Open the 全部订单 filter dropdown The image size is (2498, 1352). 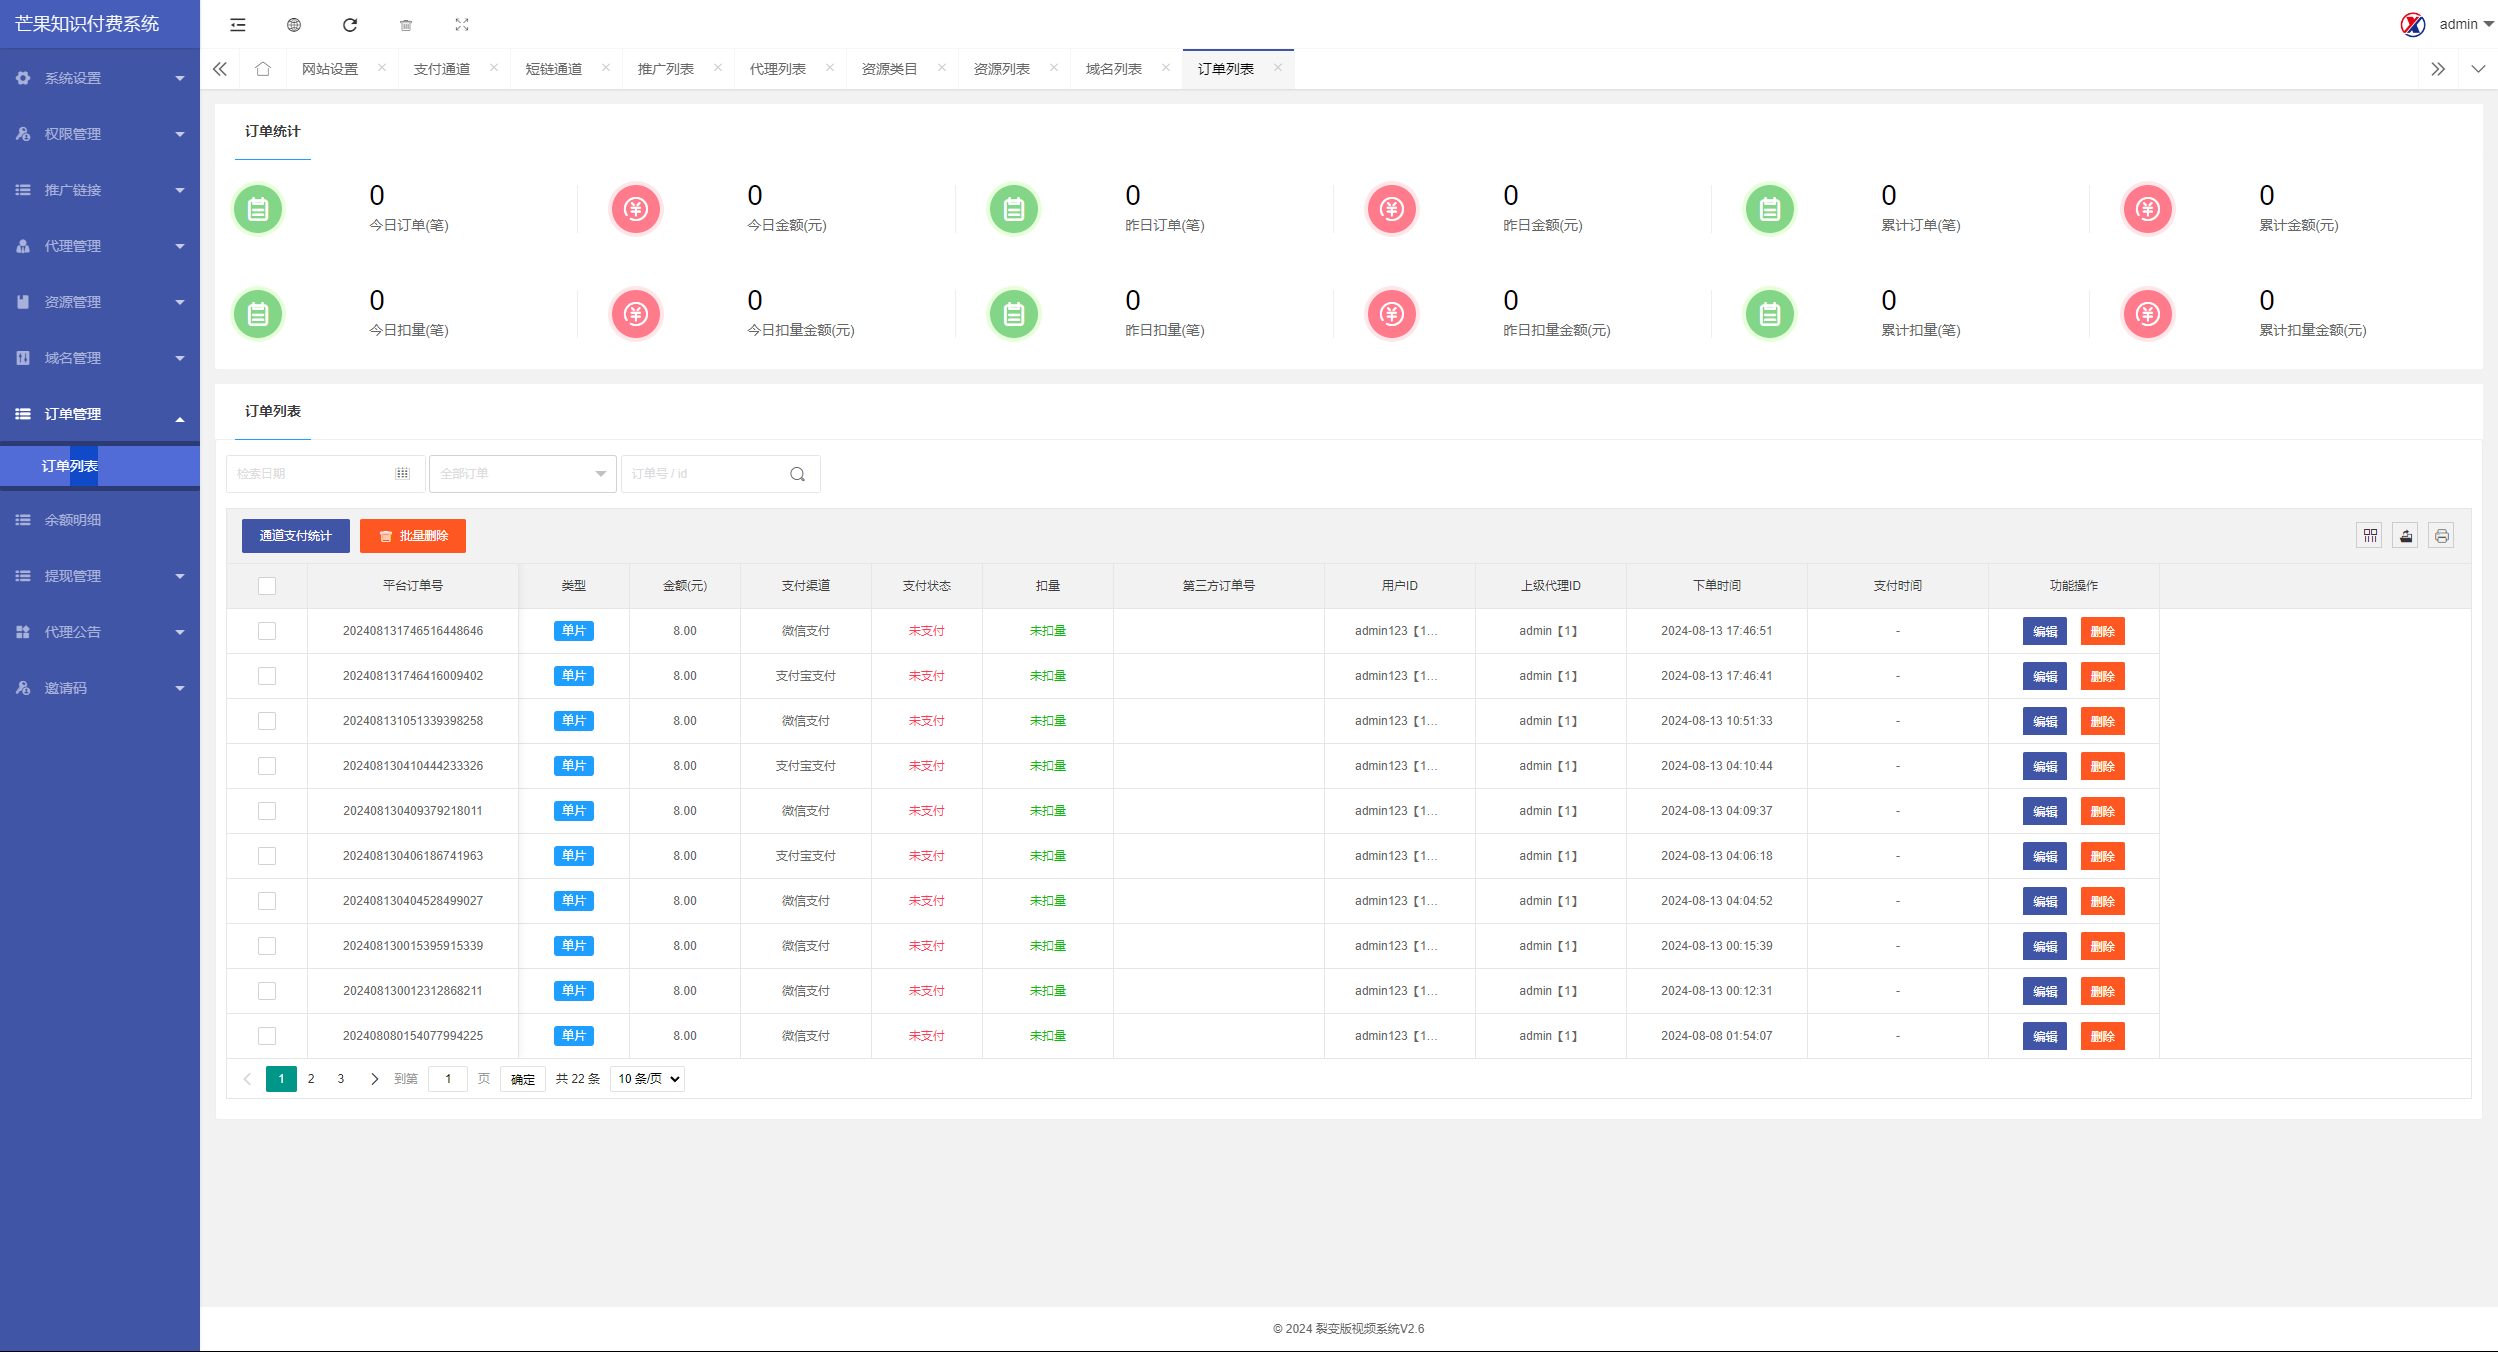coord(523,474)
